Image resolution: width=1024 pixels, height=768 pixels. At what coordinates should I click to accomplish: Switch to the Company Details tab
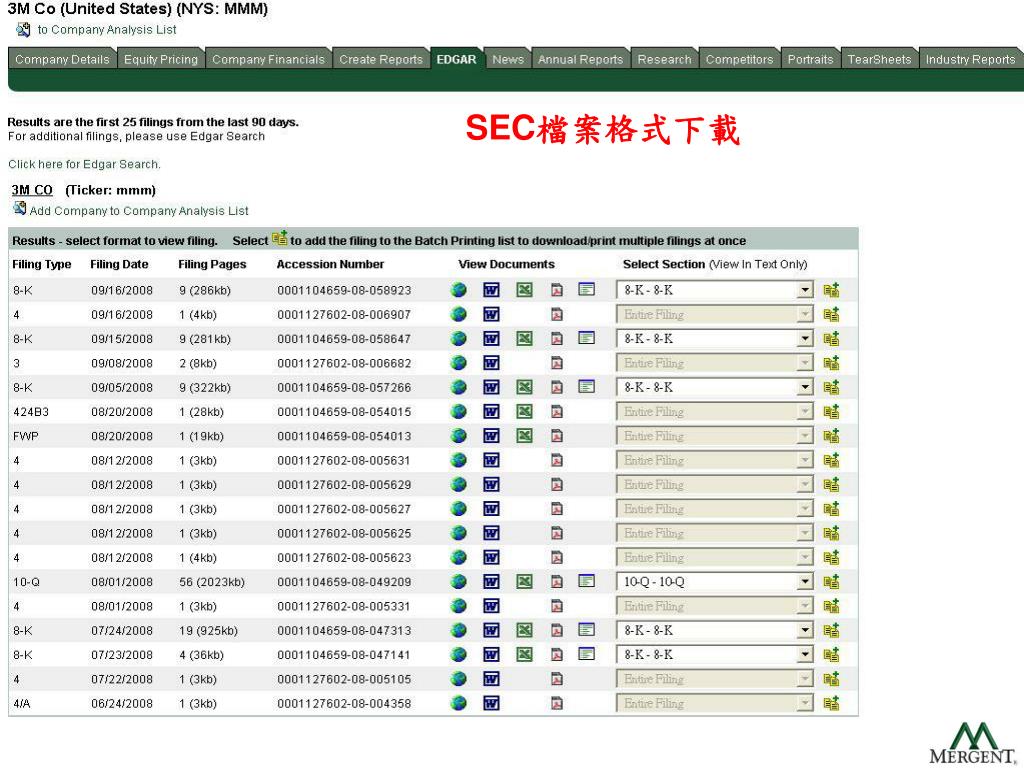pos(62,59)
